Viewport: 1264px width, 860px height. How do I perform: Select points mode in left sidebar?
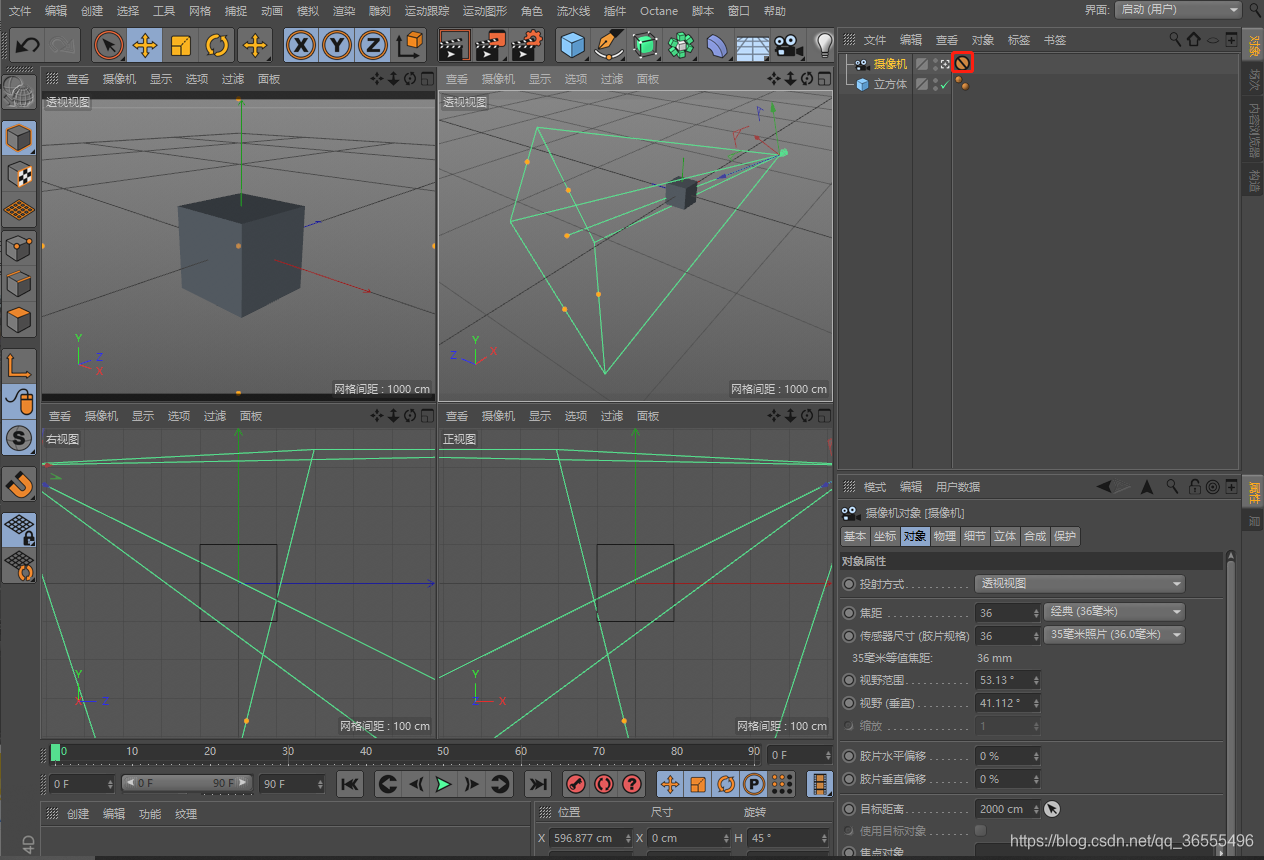pyautogui.click(x=19, y=247)
